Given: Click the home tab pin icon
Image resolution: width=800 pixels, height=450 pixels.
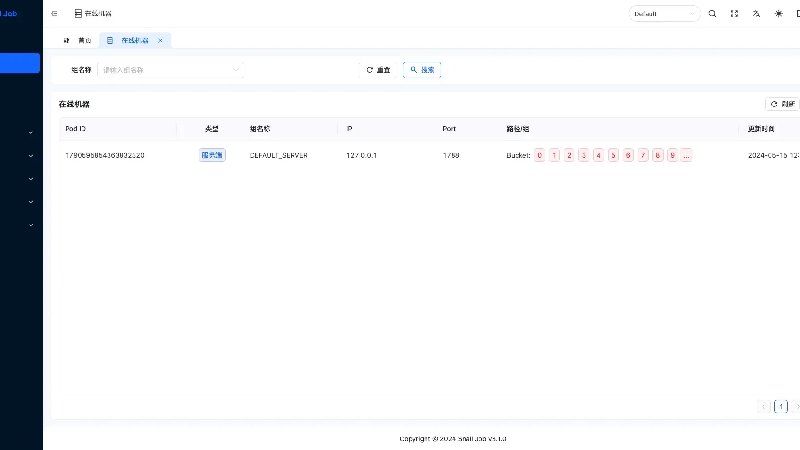Looking at the screenshot, I should point(66,40).
